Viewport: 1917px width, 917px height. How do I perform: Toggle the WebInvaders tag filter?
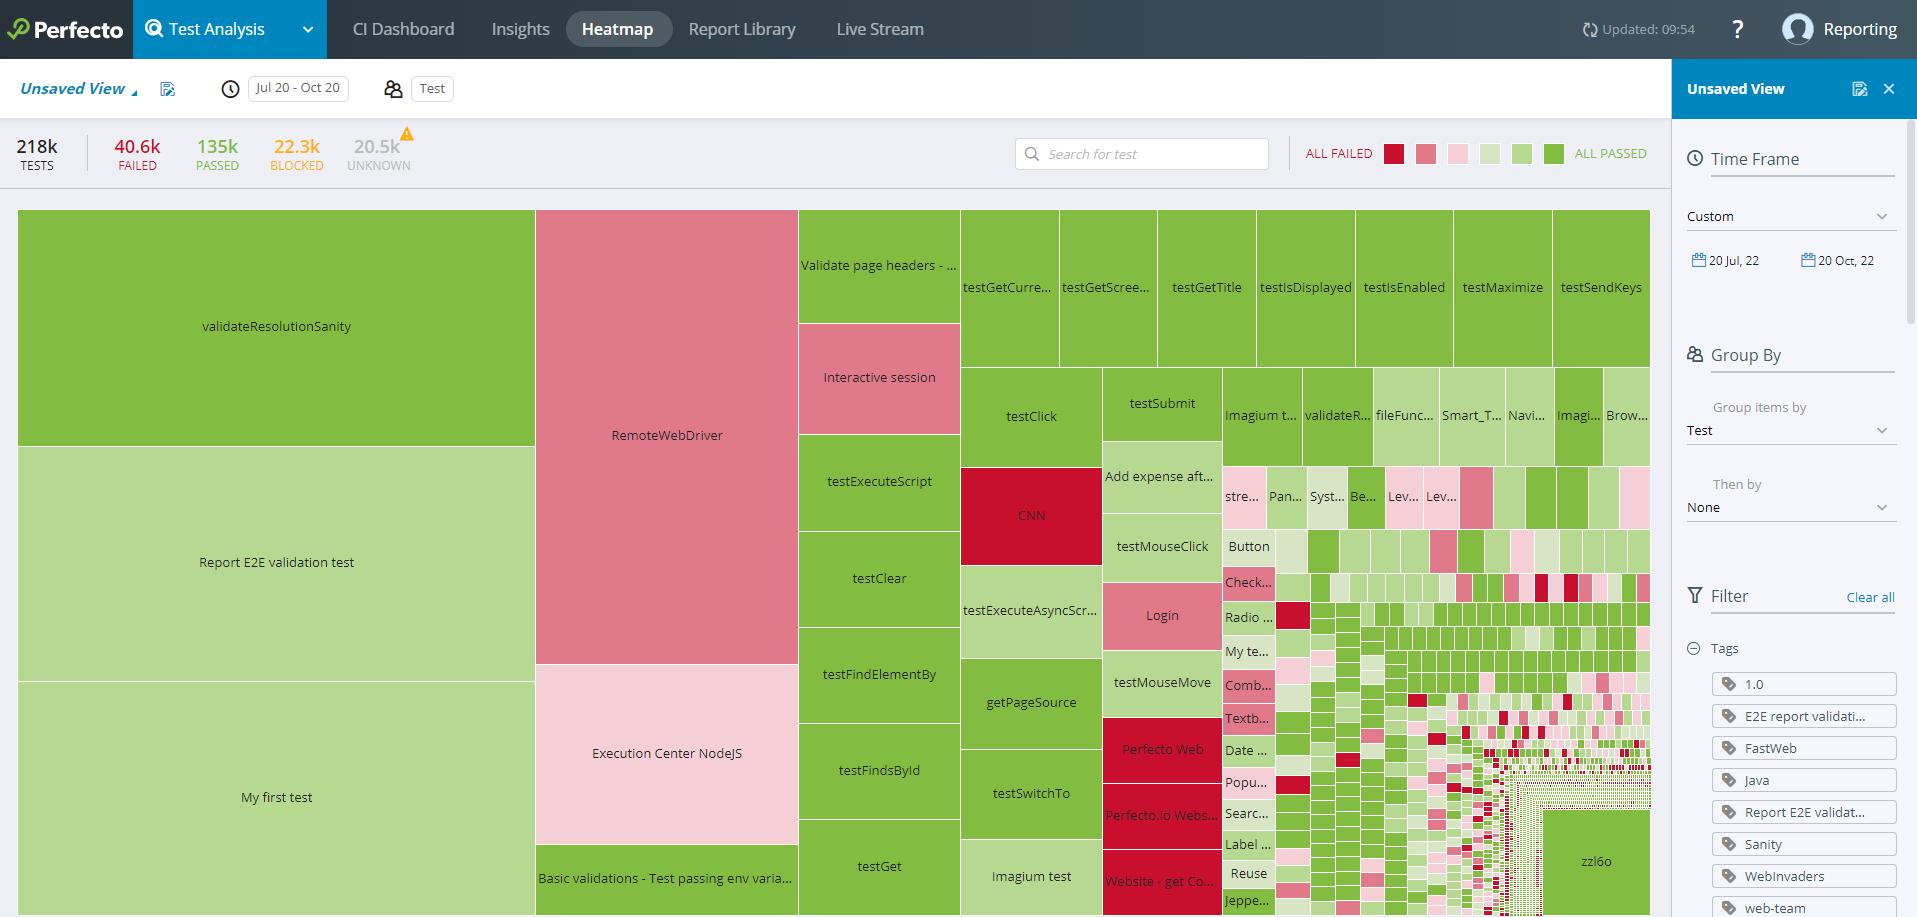pos(1804,876)
